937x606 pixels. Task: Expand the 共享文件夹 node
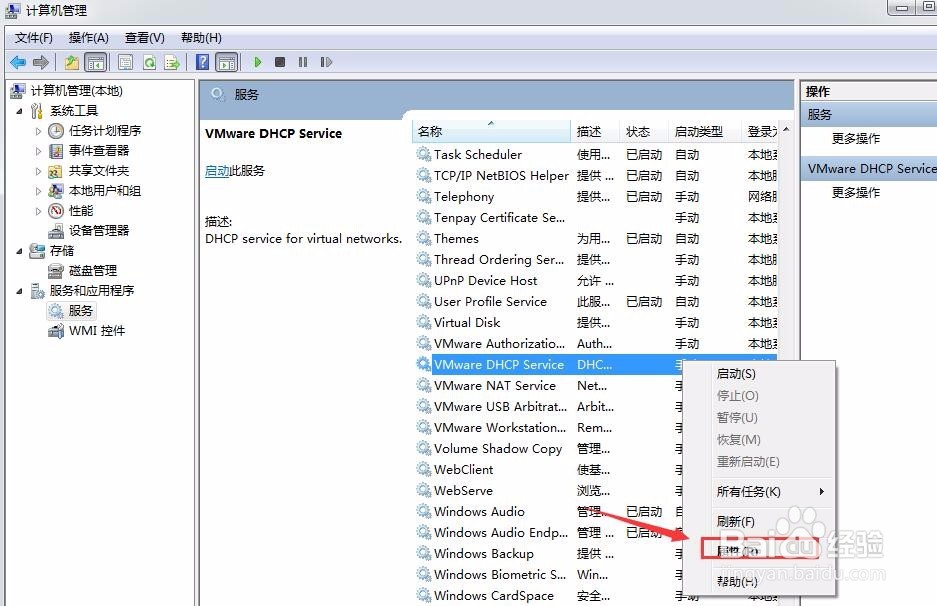point(38,172)
